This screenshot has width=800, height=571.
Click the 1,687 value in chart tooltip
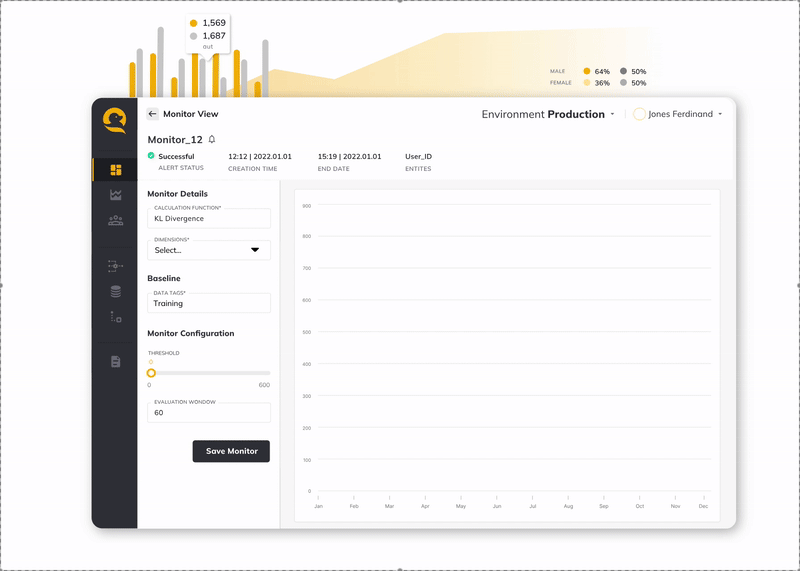(x=214, y=36)
